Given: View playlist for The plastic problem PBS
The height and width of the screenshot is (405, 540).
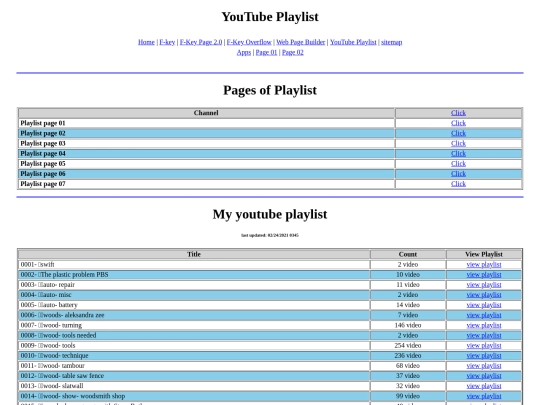Looking at the screenshot, I should (x=484, y=275).
